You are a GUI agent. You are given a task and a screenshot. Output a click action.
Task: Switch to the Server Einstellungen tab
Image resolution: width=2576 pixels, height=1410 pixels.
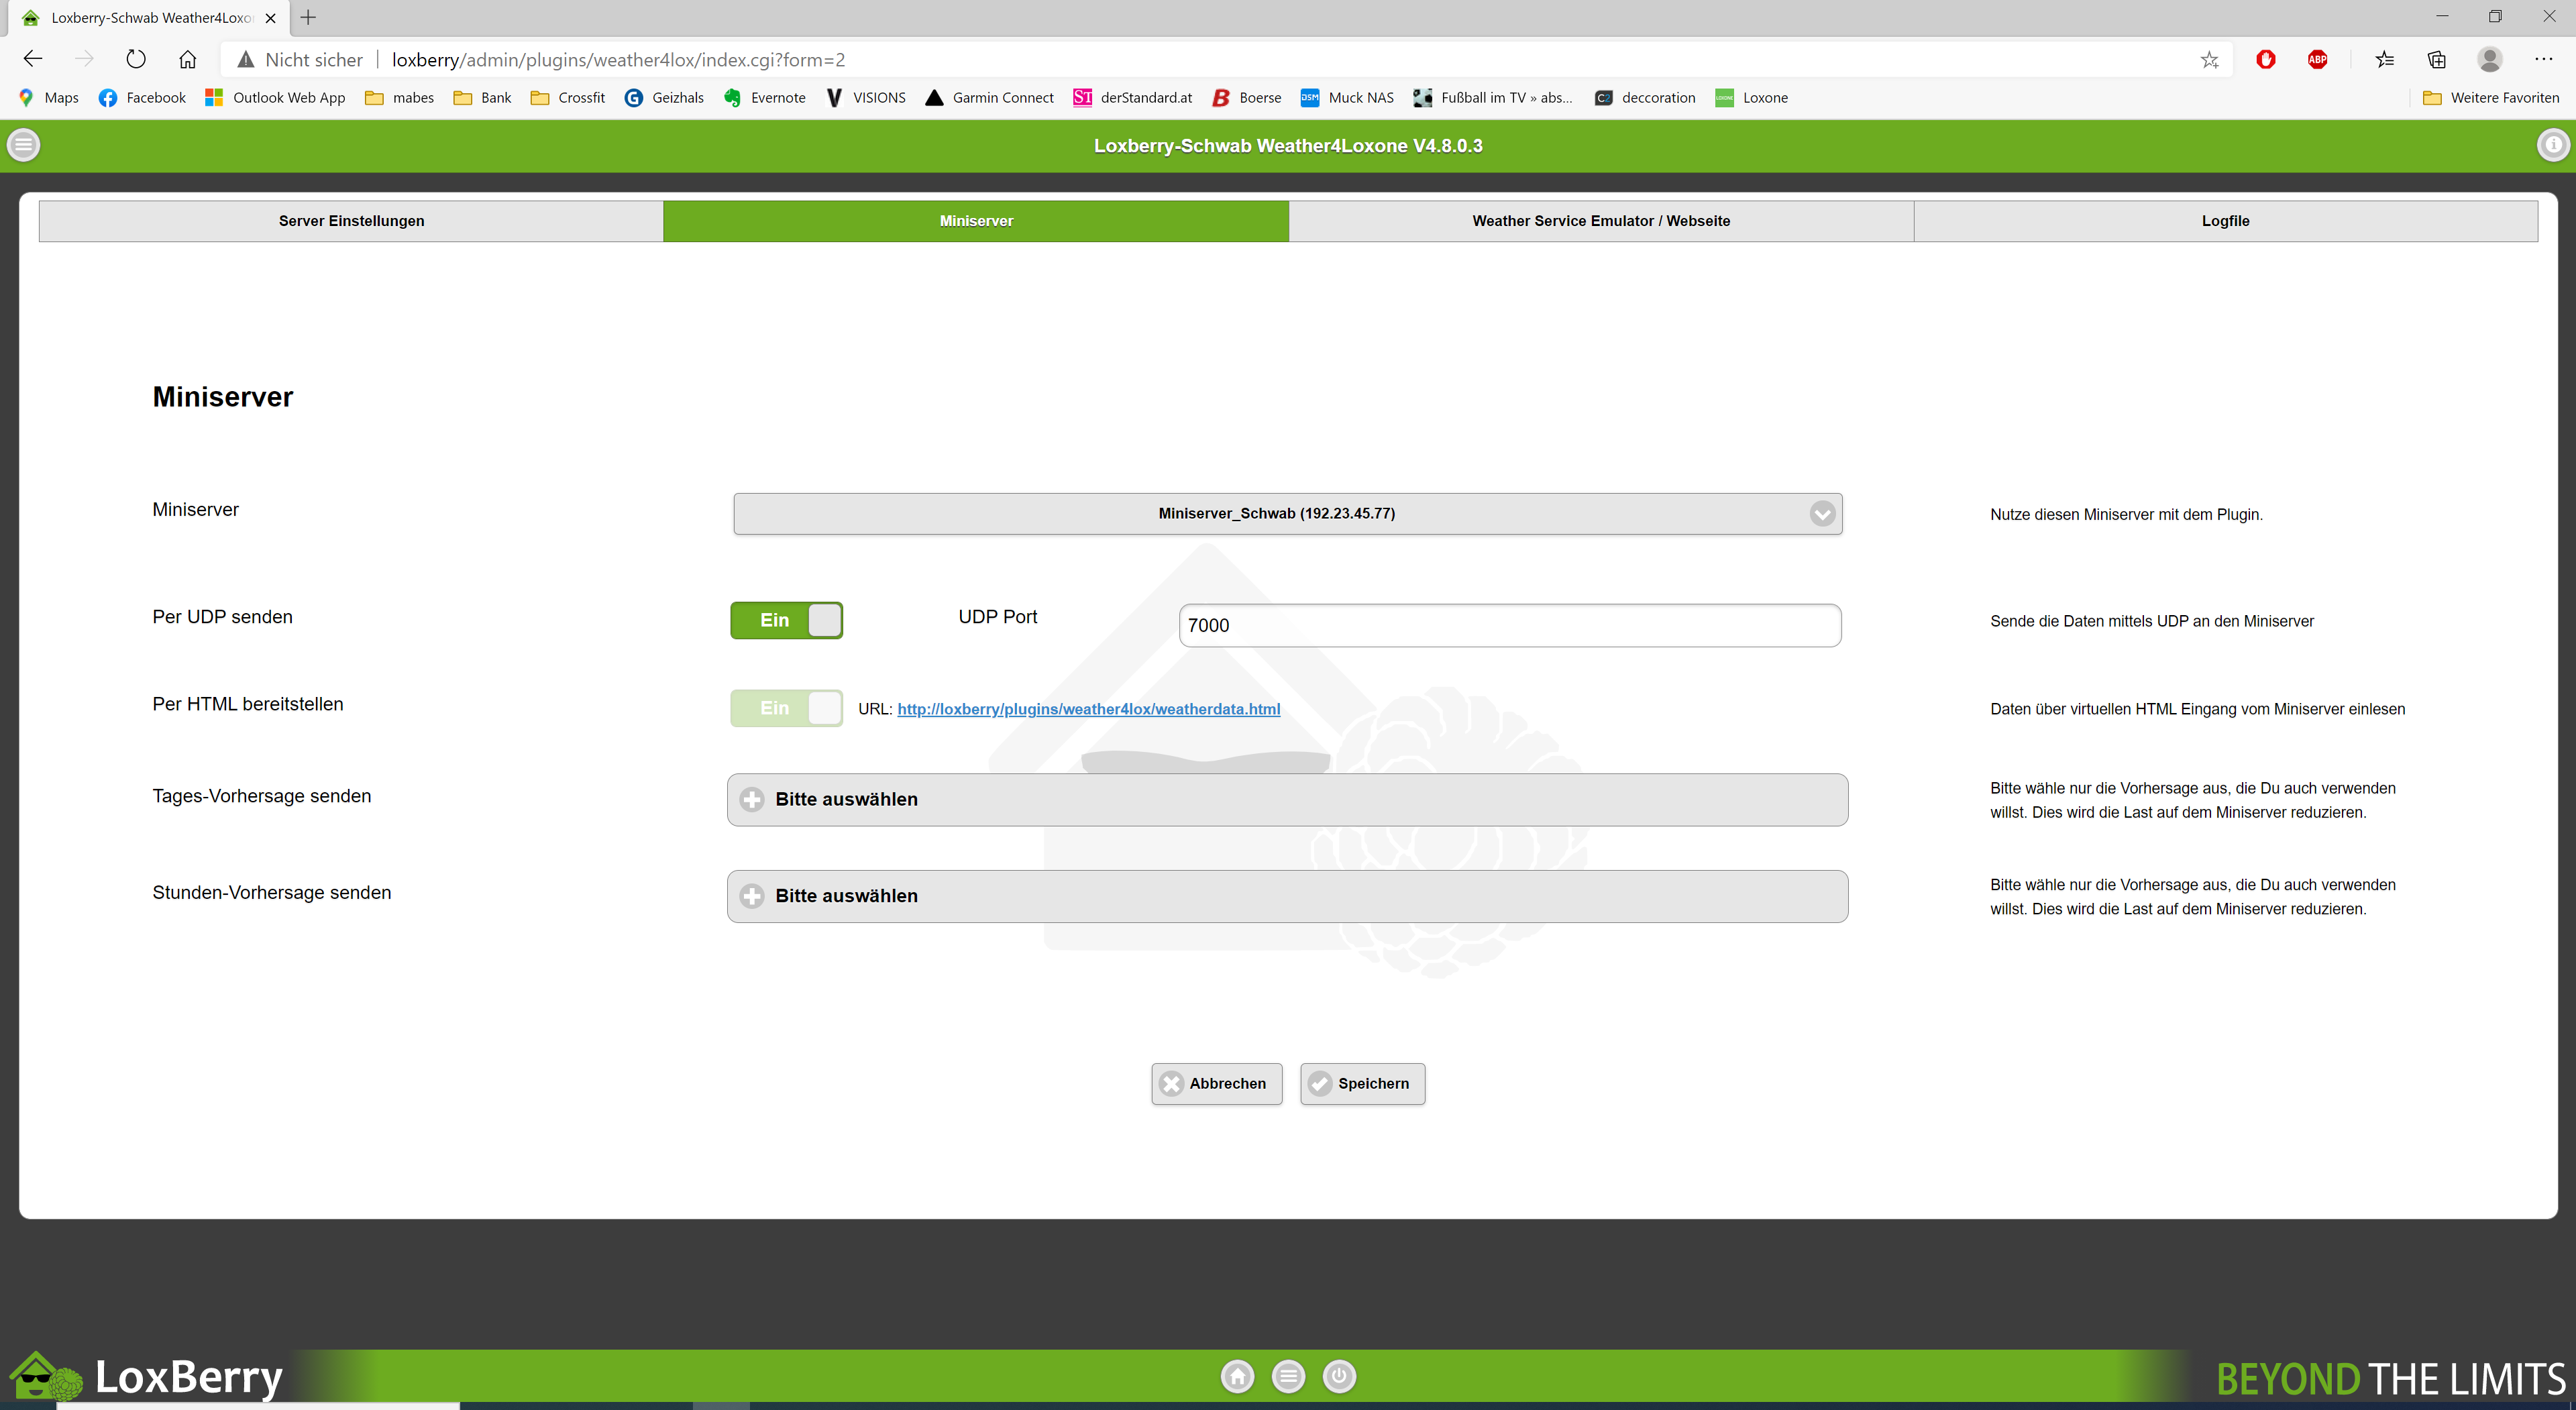[x=351, y=221]
